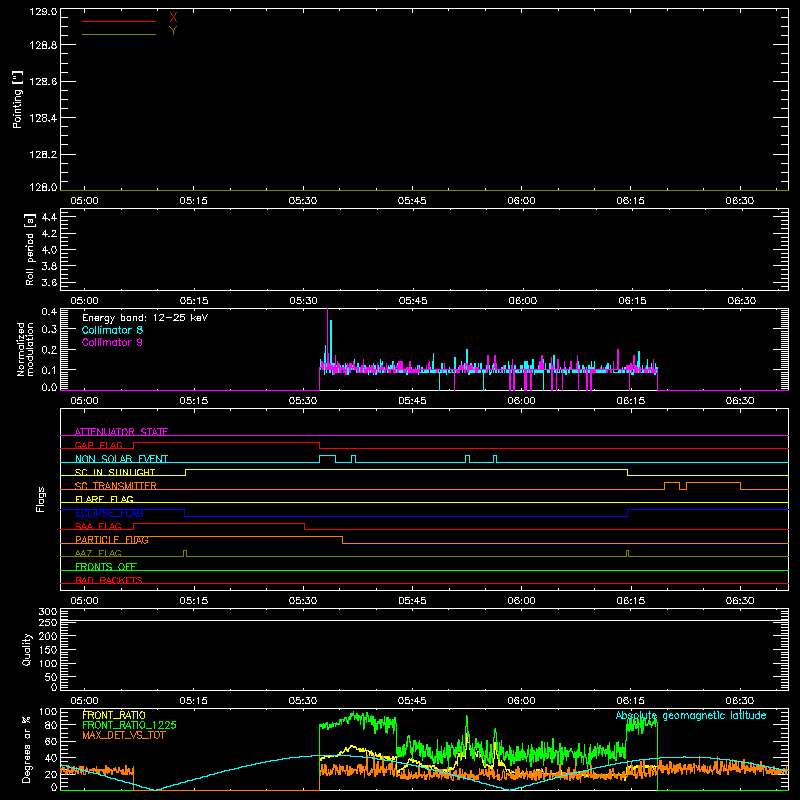800x800 pixels.
Task: Click the 06:00 time label under modulation plot
Action: [521, 401]
